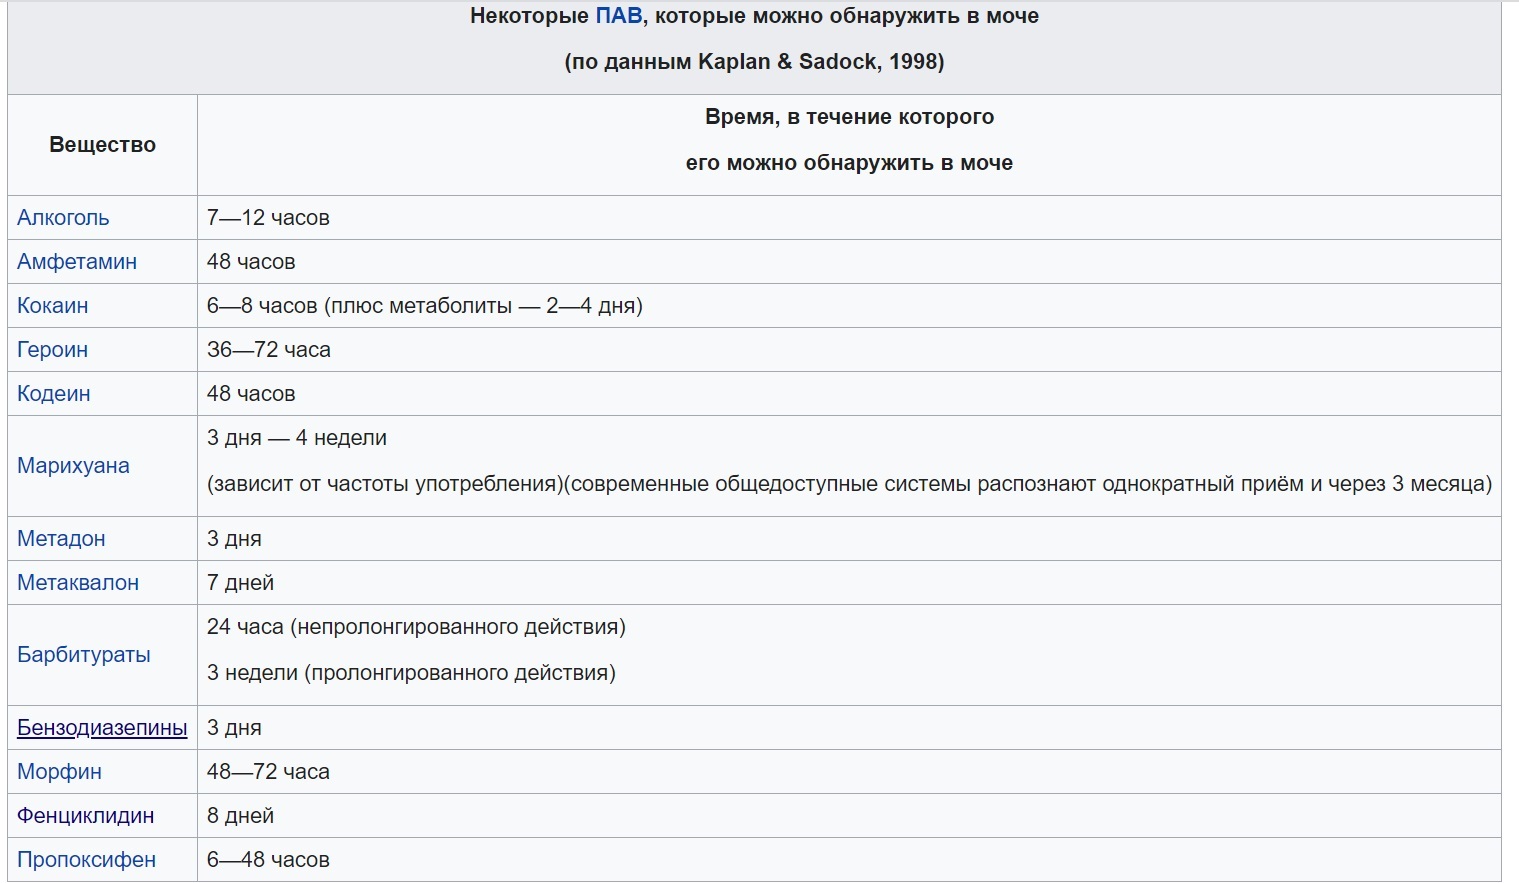The image size is (1519, 883).
Task: Open the Пропоксифен link
Action: coord(87,860)
